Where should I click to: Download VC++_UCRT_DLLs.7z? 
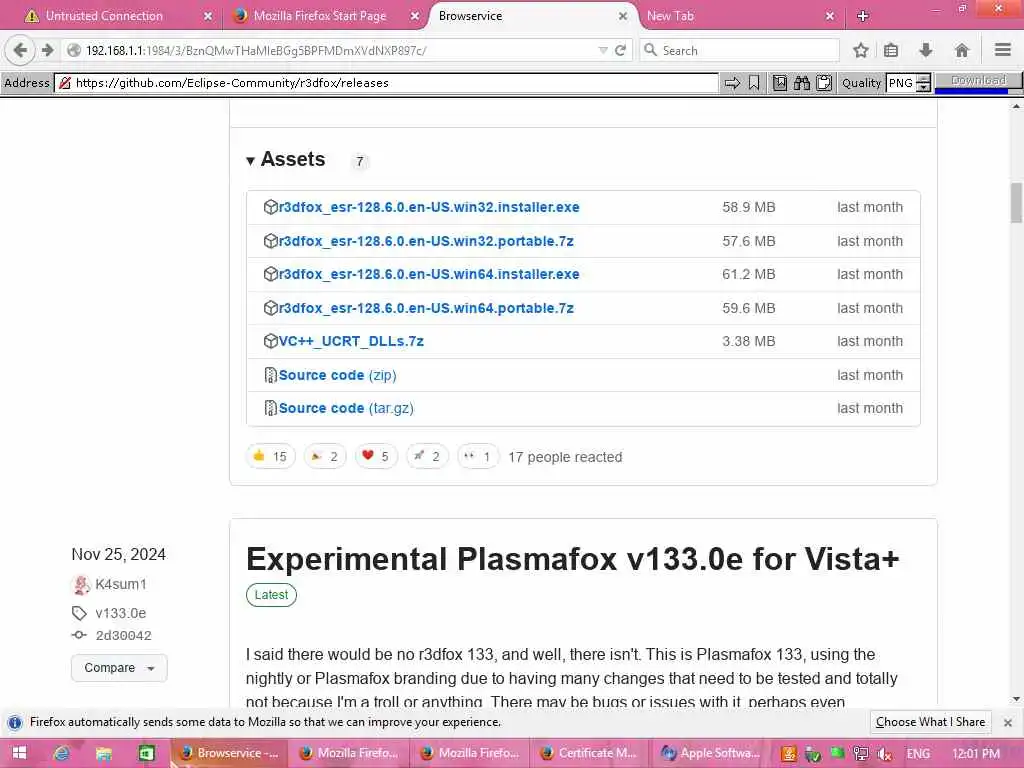[x=351, y=341]
